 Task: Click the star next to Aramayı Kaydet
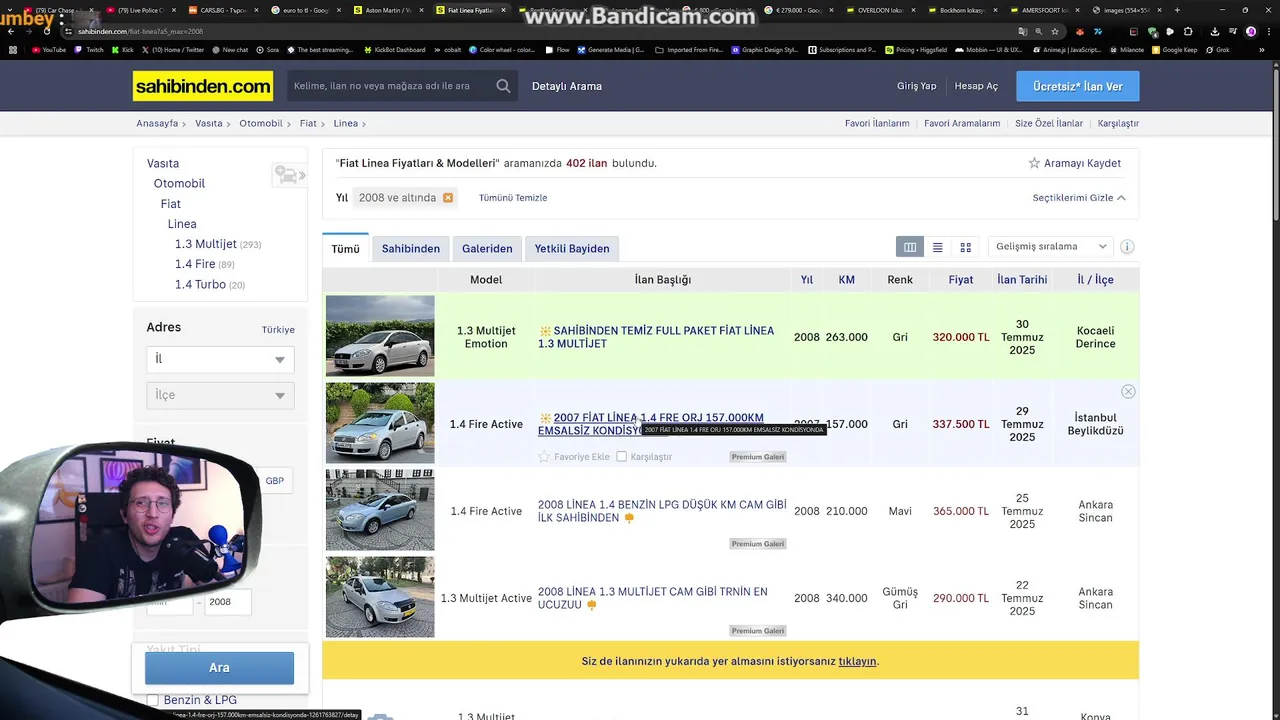1034,163
